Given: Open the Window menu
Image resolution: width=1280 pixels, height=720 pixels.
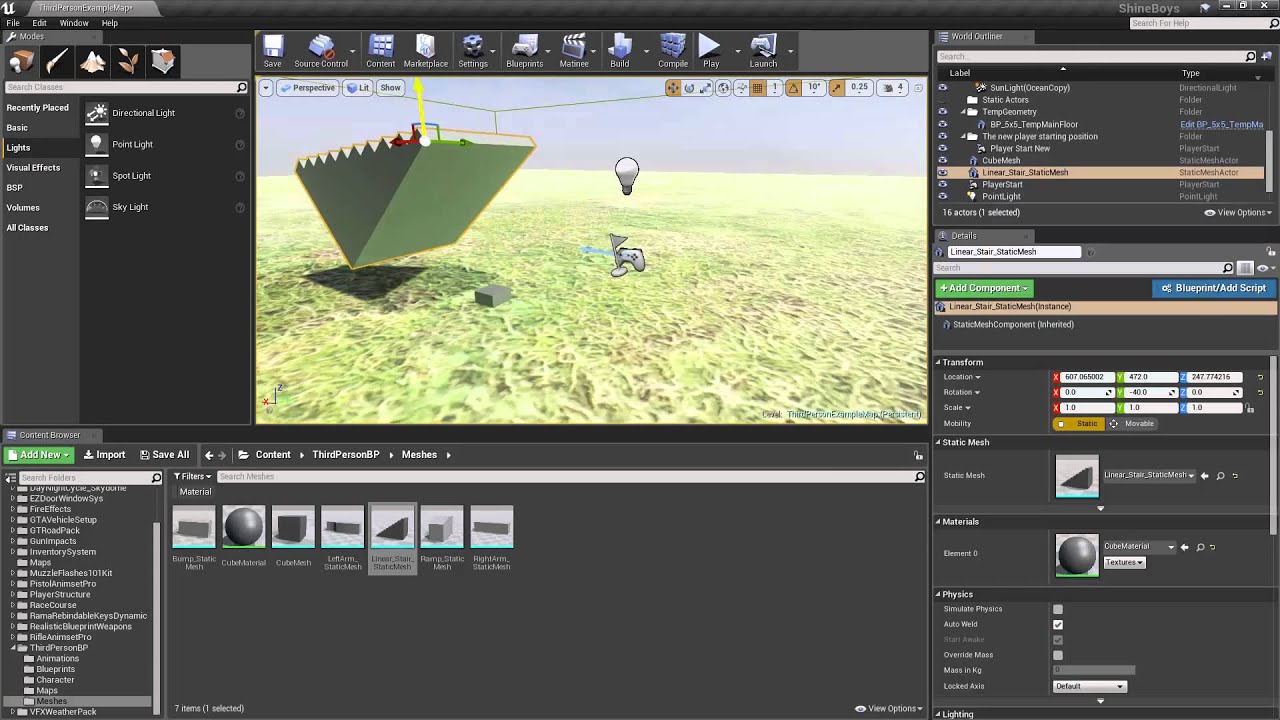Looking at the screenshot, I should pos(74,23).
